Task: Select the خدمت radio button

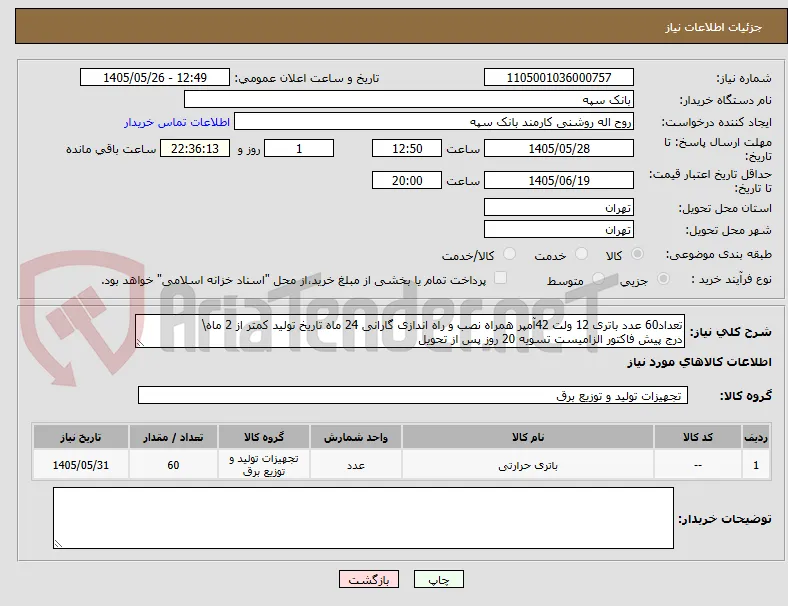Action: click(x=581, y=254)
